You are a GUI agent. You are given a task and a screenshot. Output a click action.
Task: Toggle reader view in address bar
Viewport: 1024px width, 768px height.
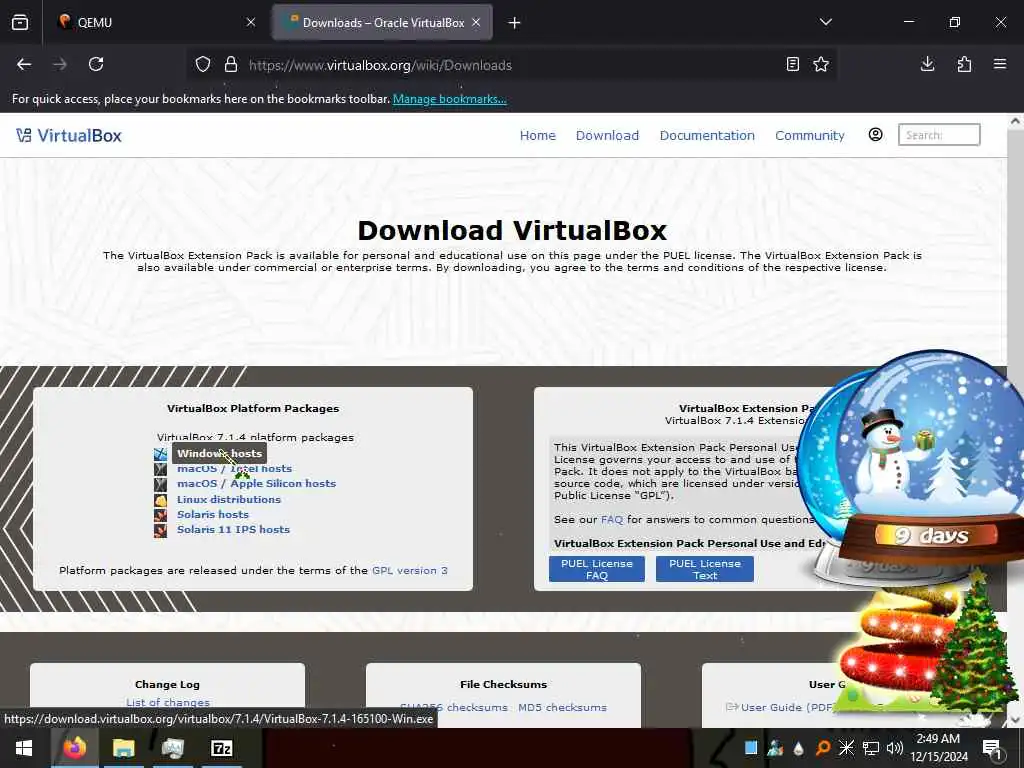(793, 65)
